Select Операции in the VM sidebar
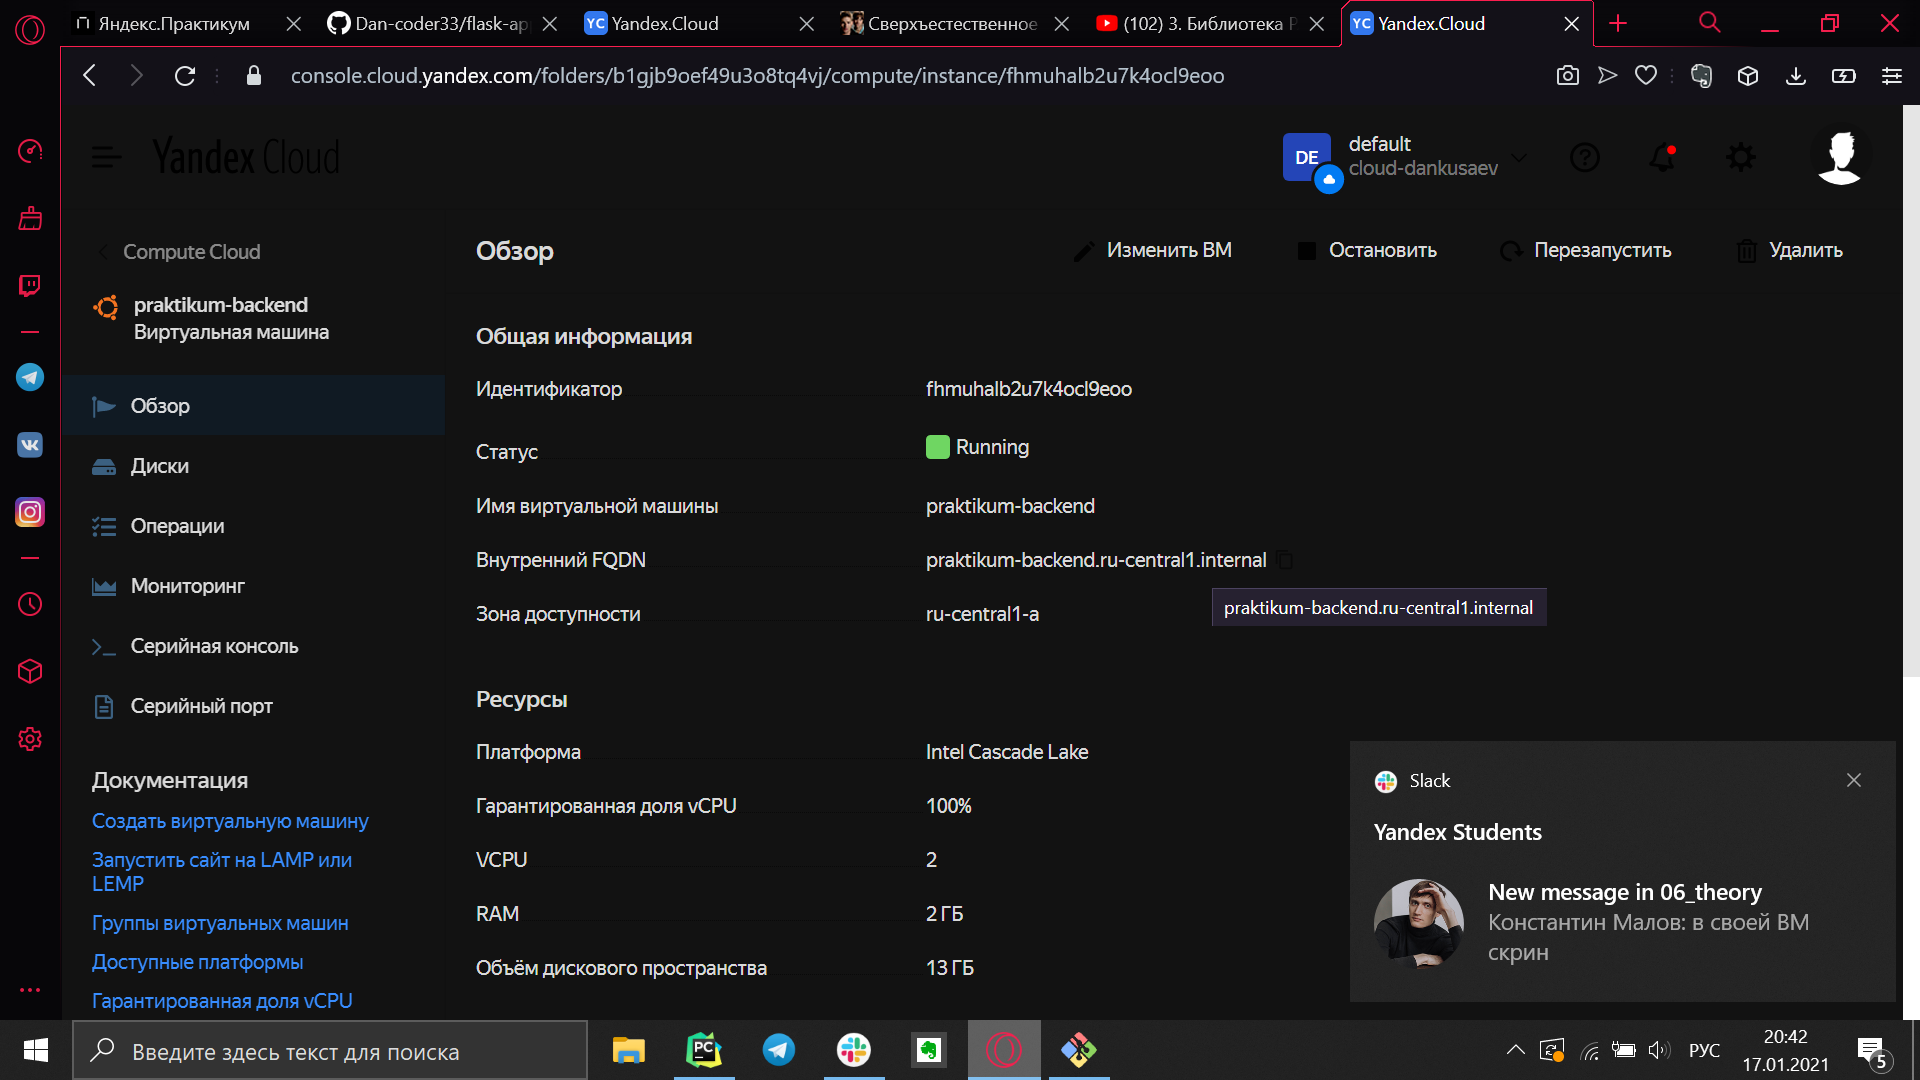This screenshot has width=1920, height=1080. [x=254, y=526]
